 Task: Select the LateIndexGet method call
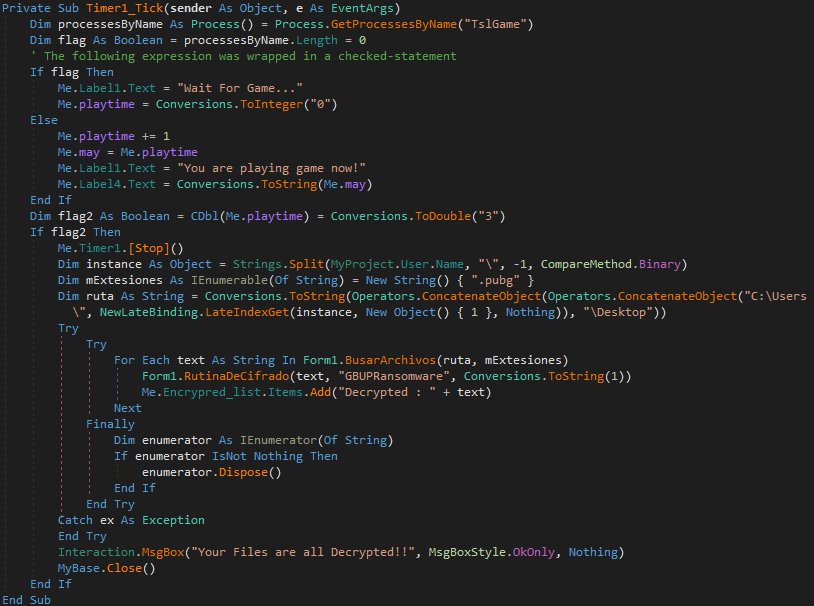tap(247, 312)
